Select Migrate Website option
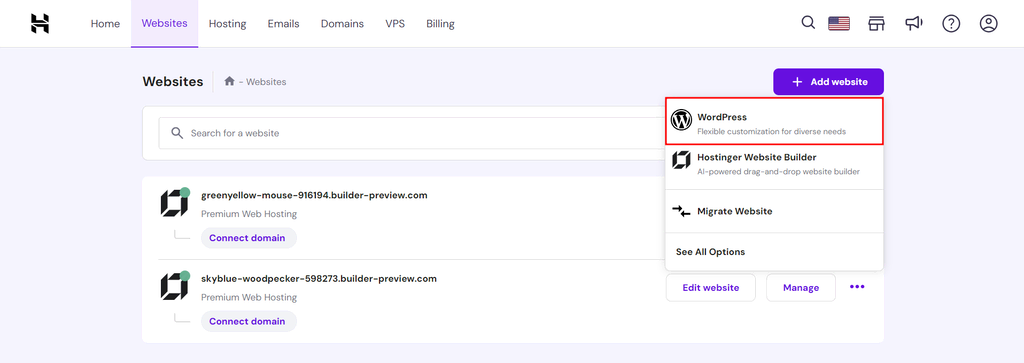Viewport: 1024px width, 363px height. [774, 212]
